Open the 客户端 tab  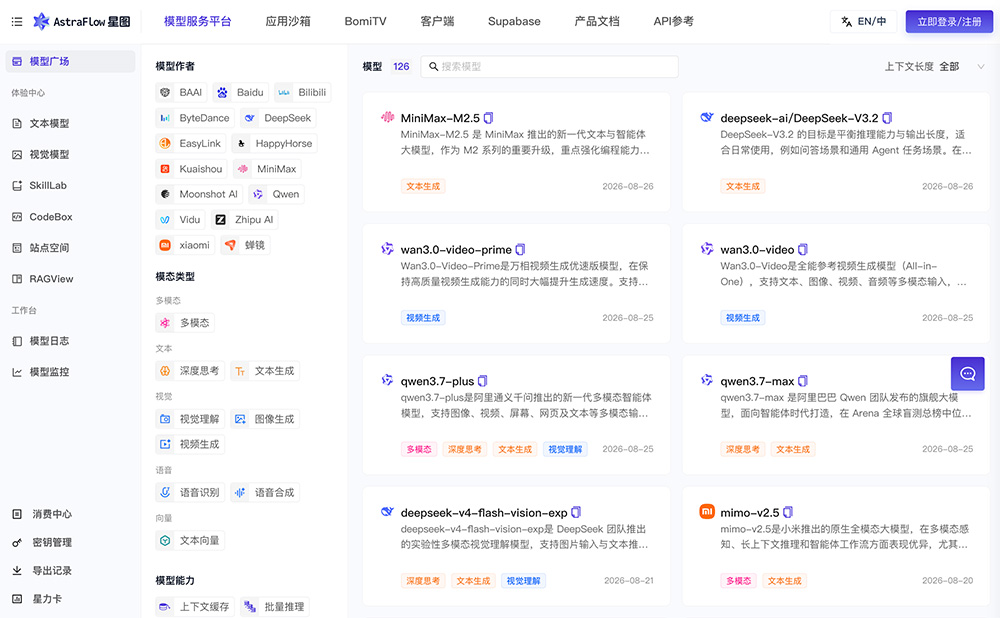pos(437,21)
